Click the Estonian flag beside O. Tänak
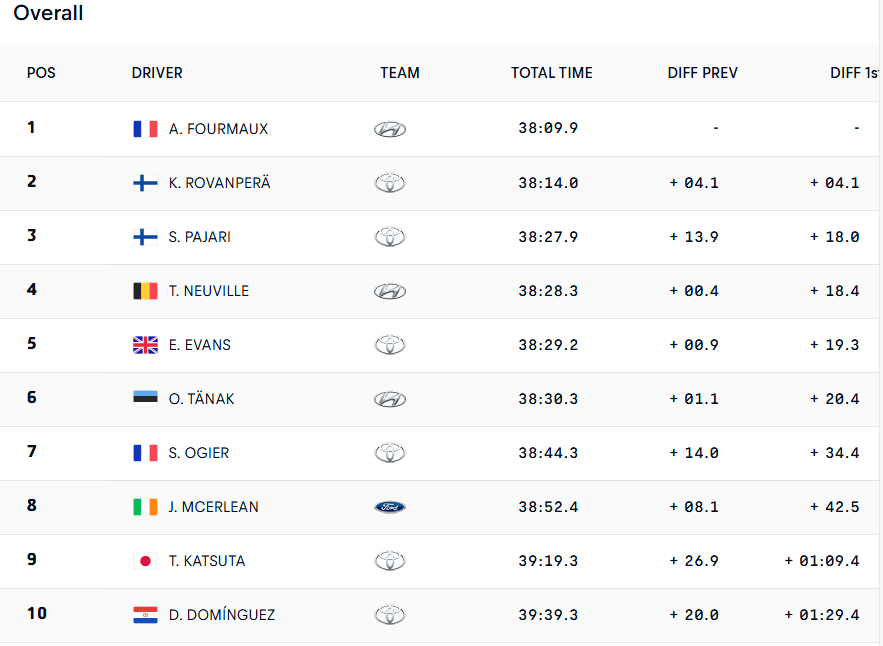Viewport: 883px width, 646px height. pyautogui.click(x=145, y=399)
